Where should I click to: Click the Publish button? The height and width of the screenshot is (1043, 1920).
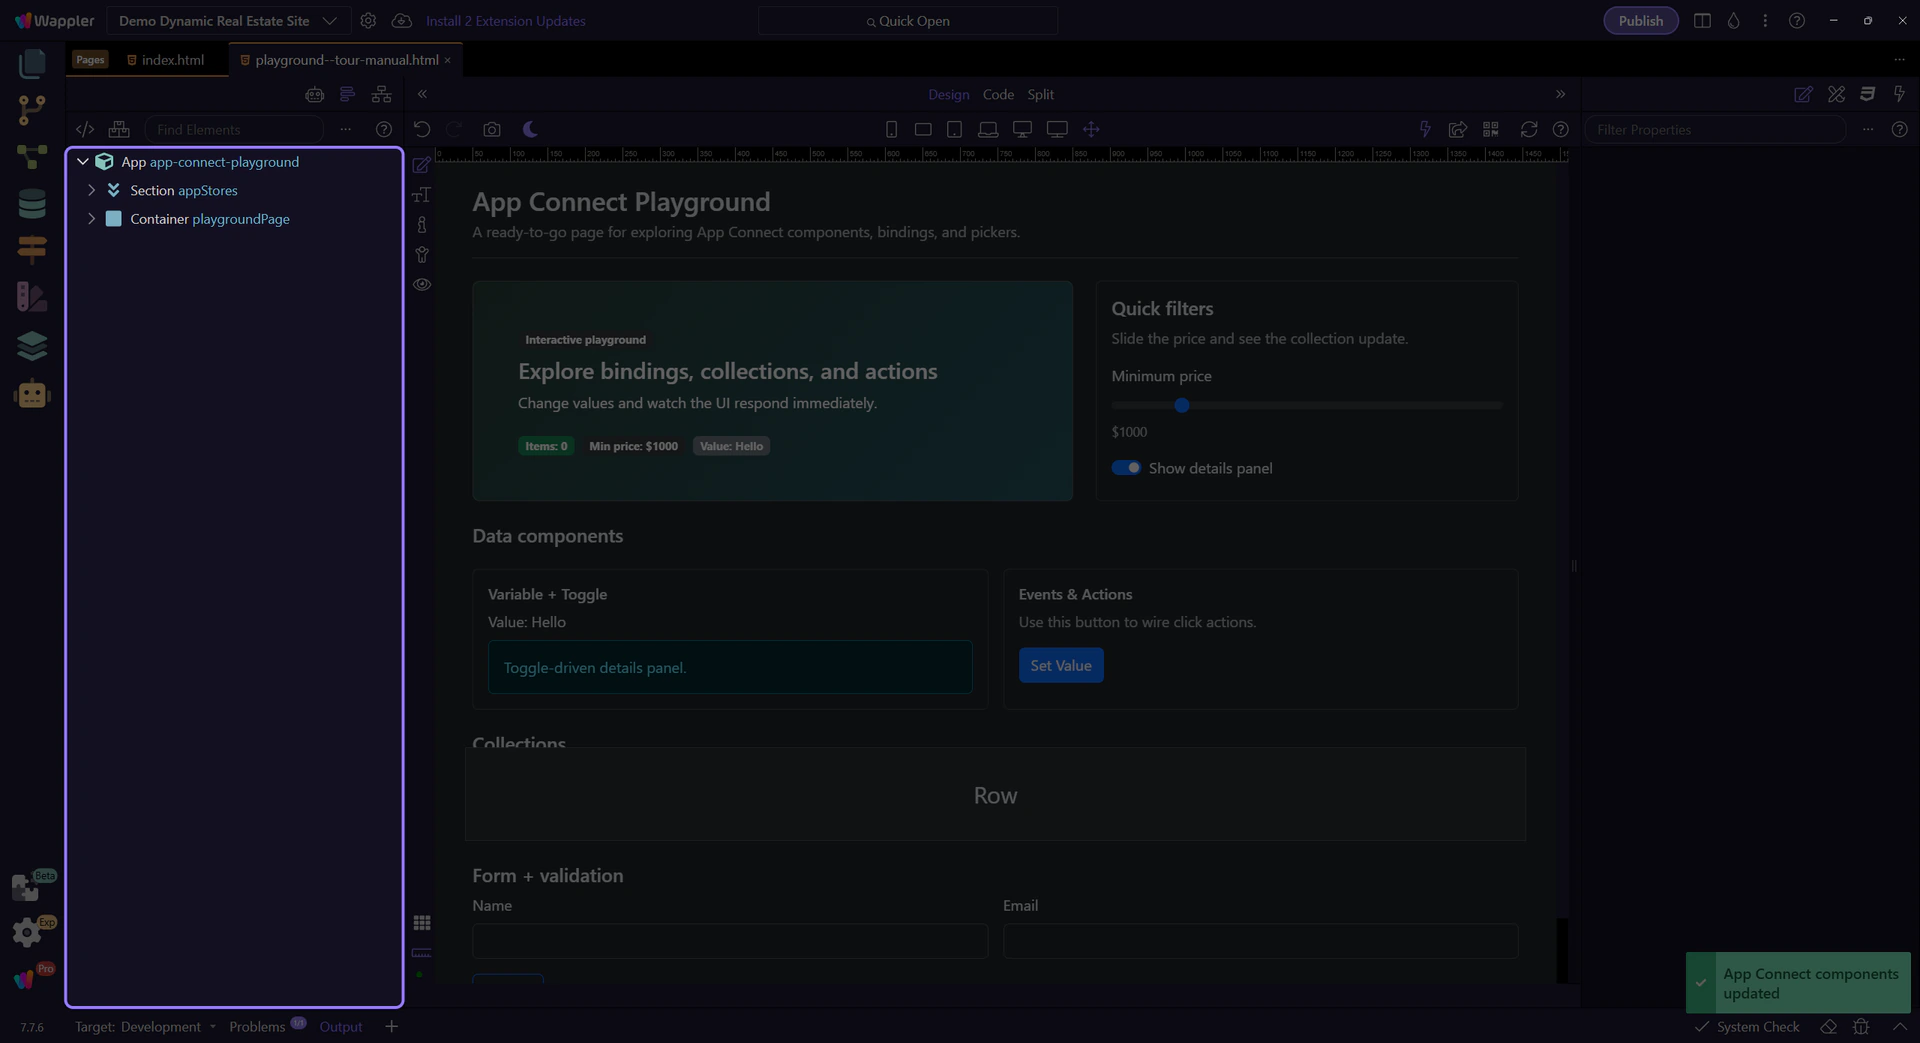[1640, 21]
